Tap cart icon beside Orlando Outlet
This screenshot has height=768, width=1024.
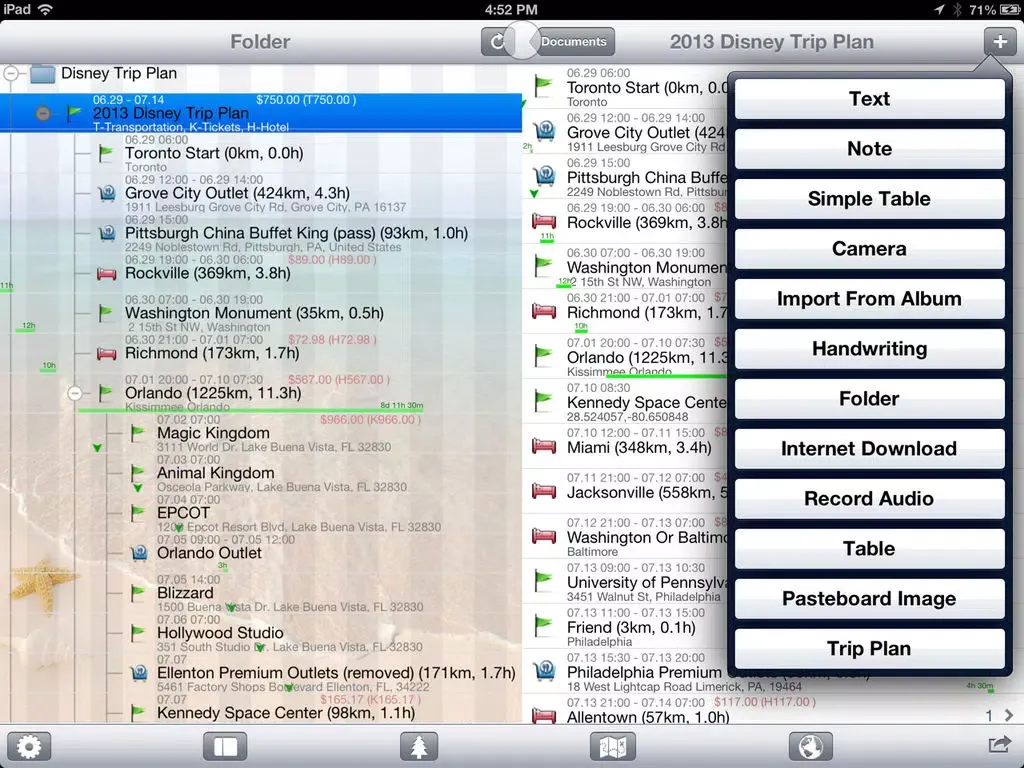[139, 553]
